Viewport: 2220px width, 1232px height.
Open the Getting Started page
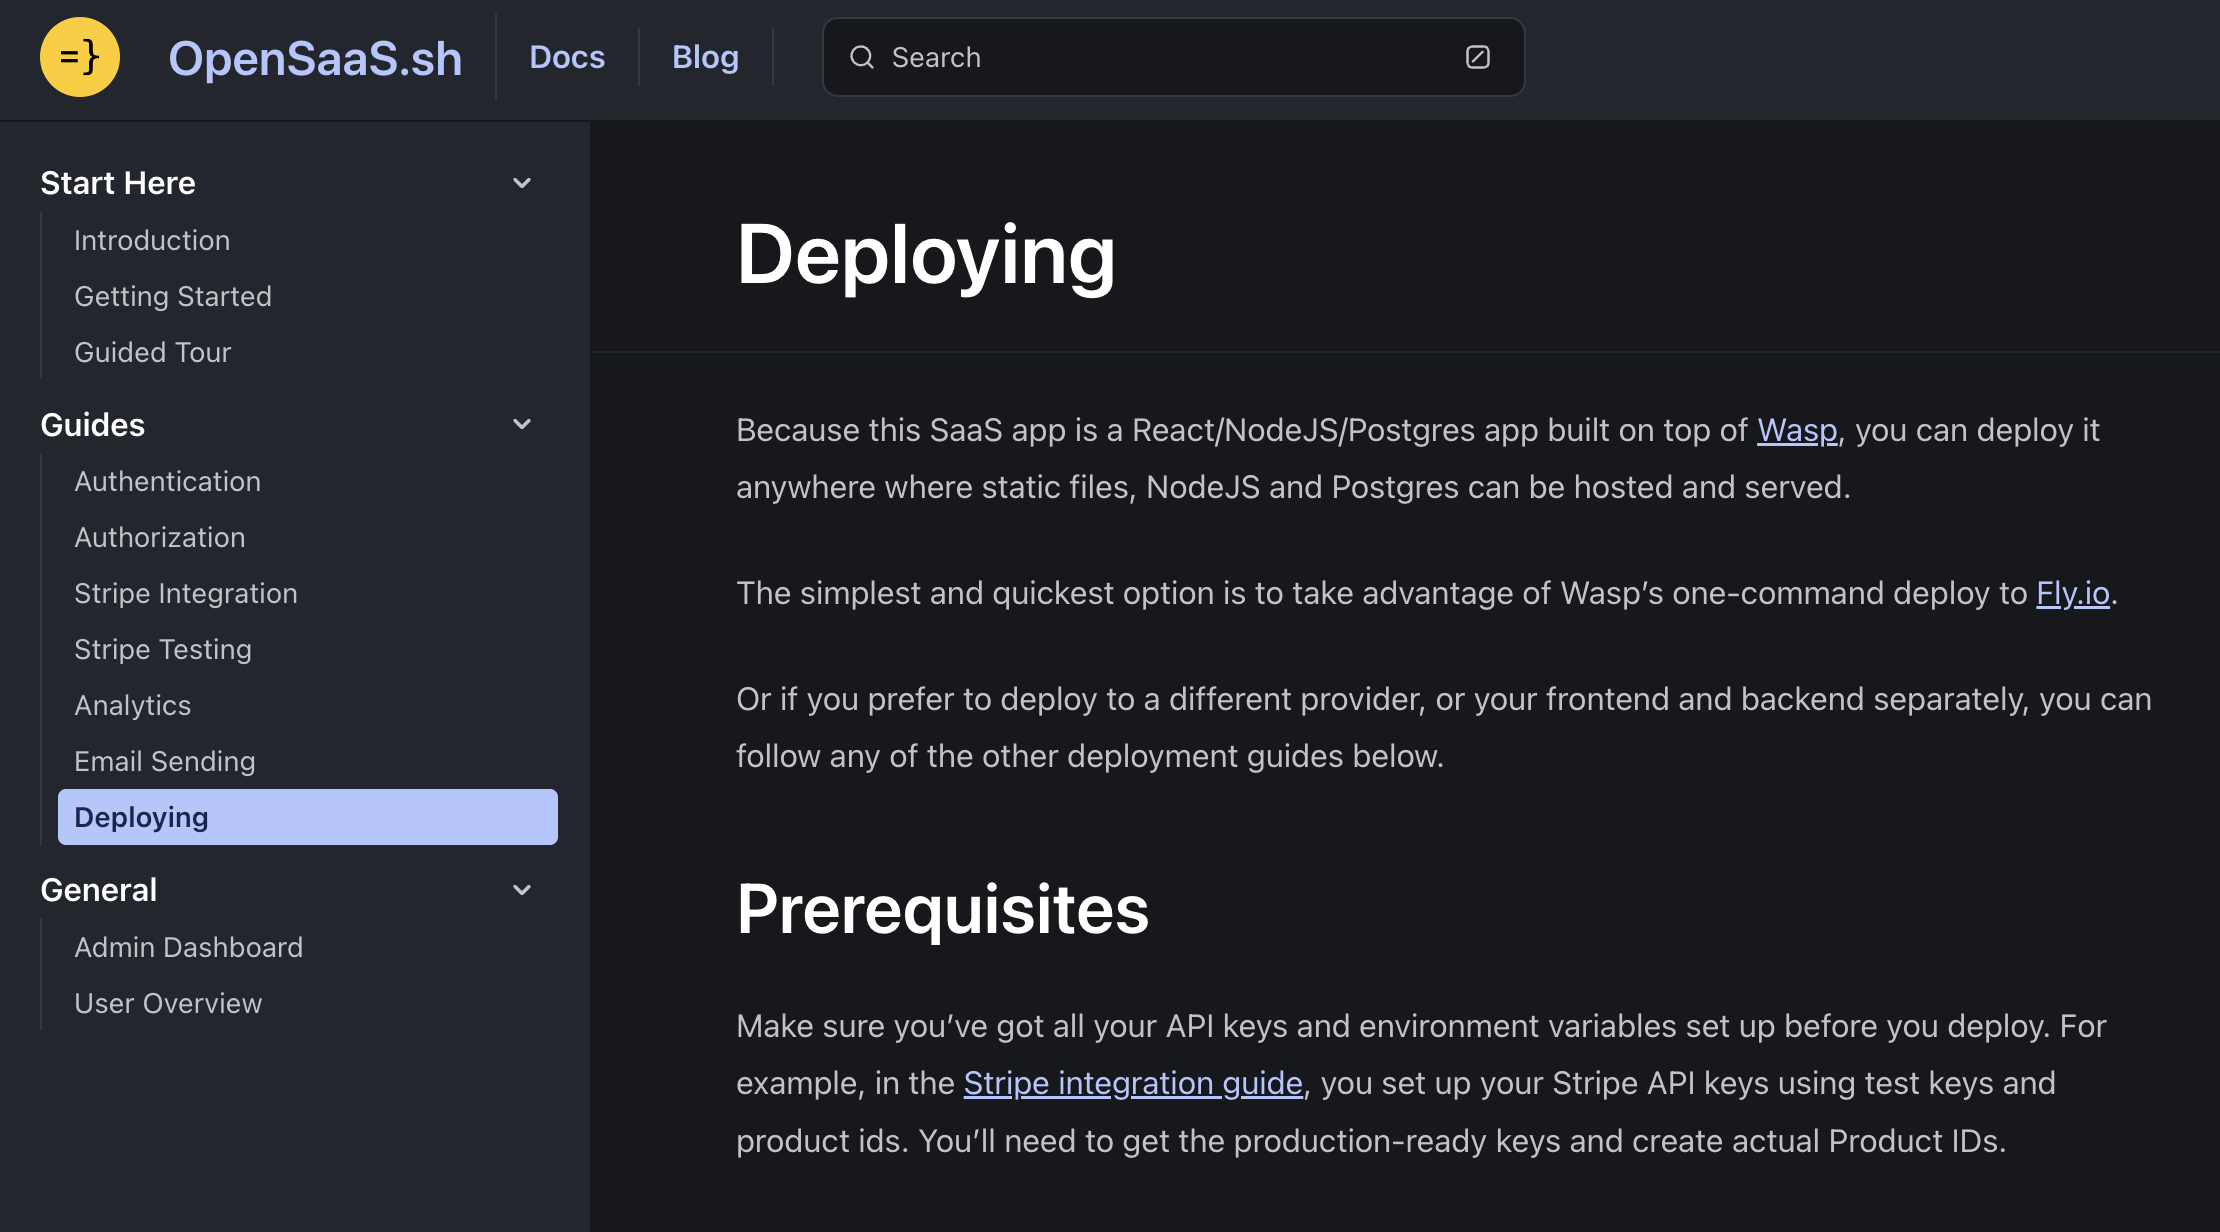point(173,296)
